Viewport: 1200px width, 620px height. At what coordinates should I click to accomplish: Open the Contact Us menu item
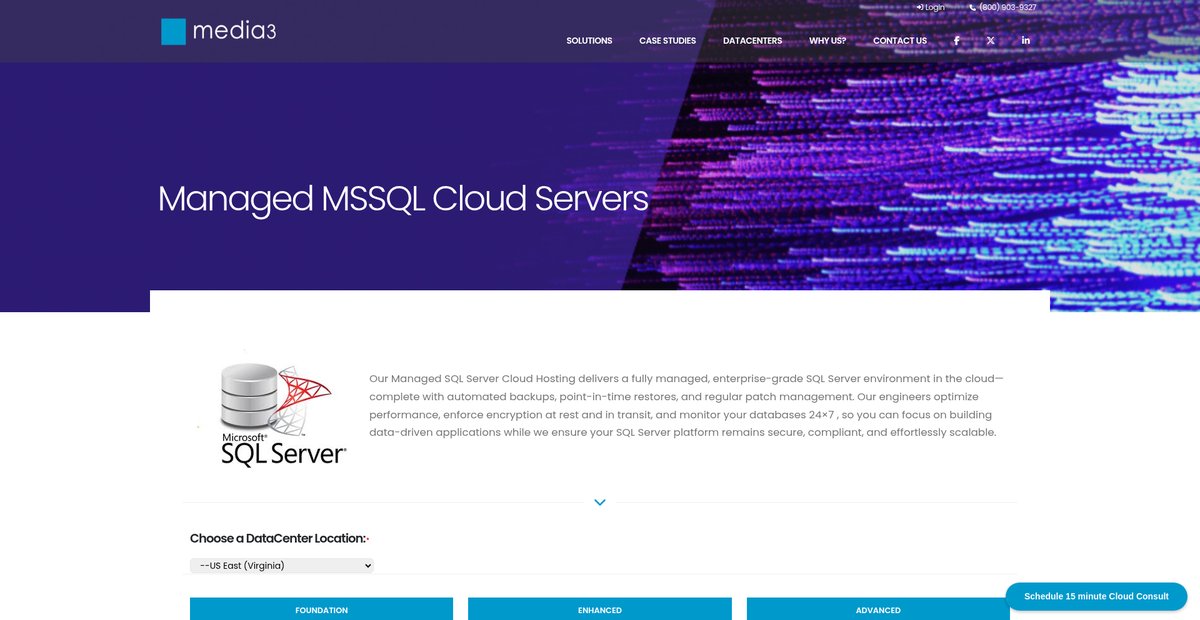(x=900, y=41)
